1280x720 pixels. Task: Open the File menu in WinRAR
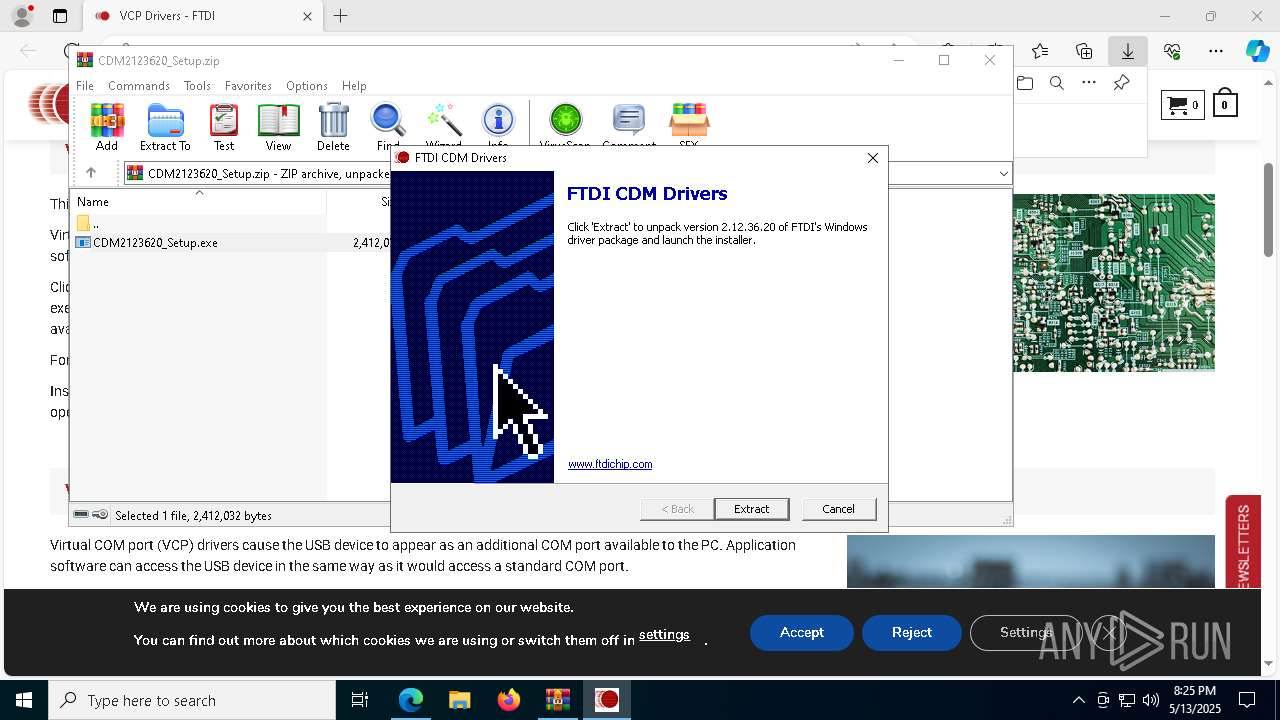[85, 86]
